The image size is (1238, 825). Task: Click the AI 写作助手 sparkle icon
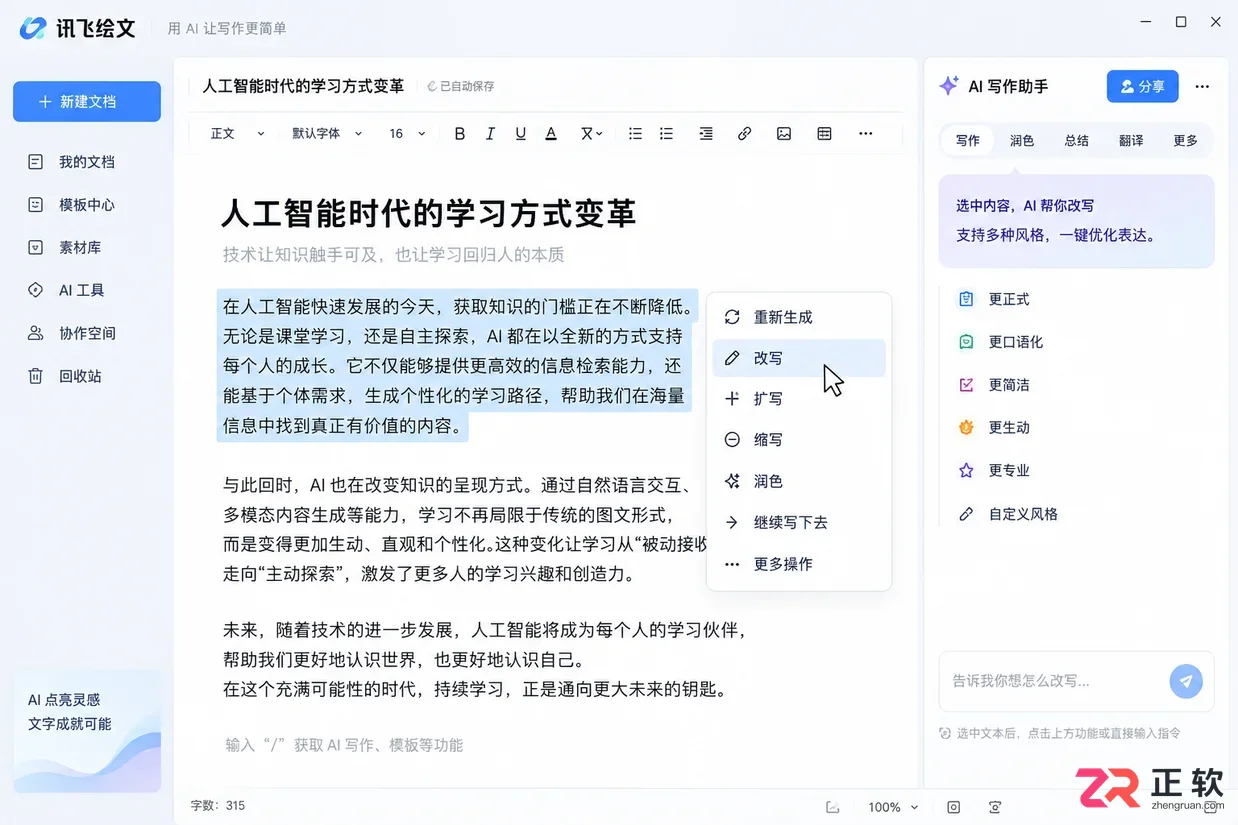[949, 86]
